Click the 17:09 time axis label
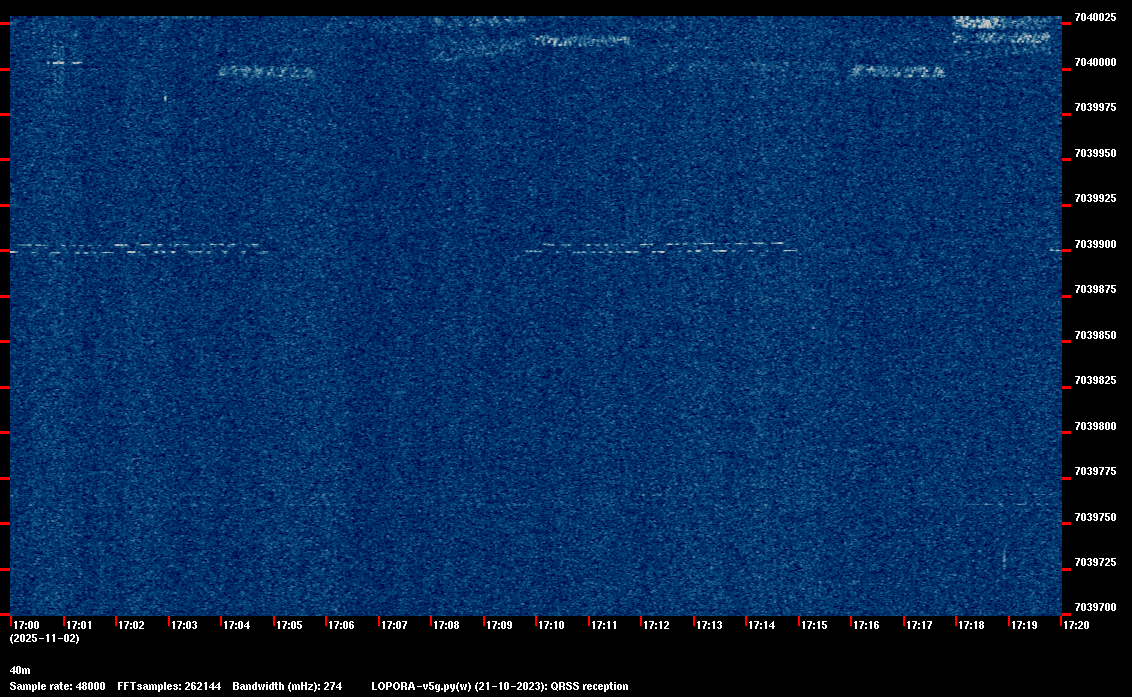1132x697 pixels. (x=500, y=625)
